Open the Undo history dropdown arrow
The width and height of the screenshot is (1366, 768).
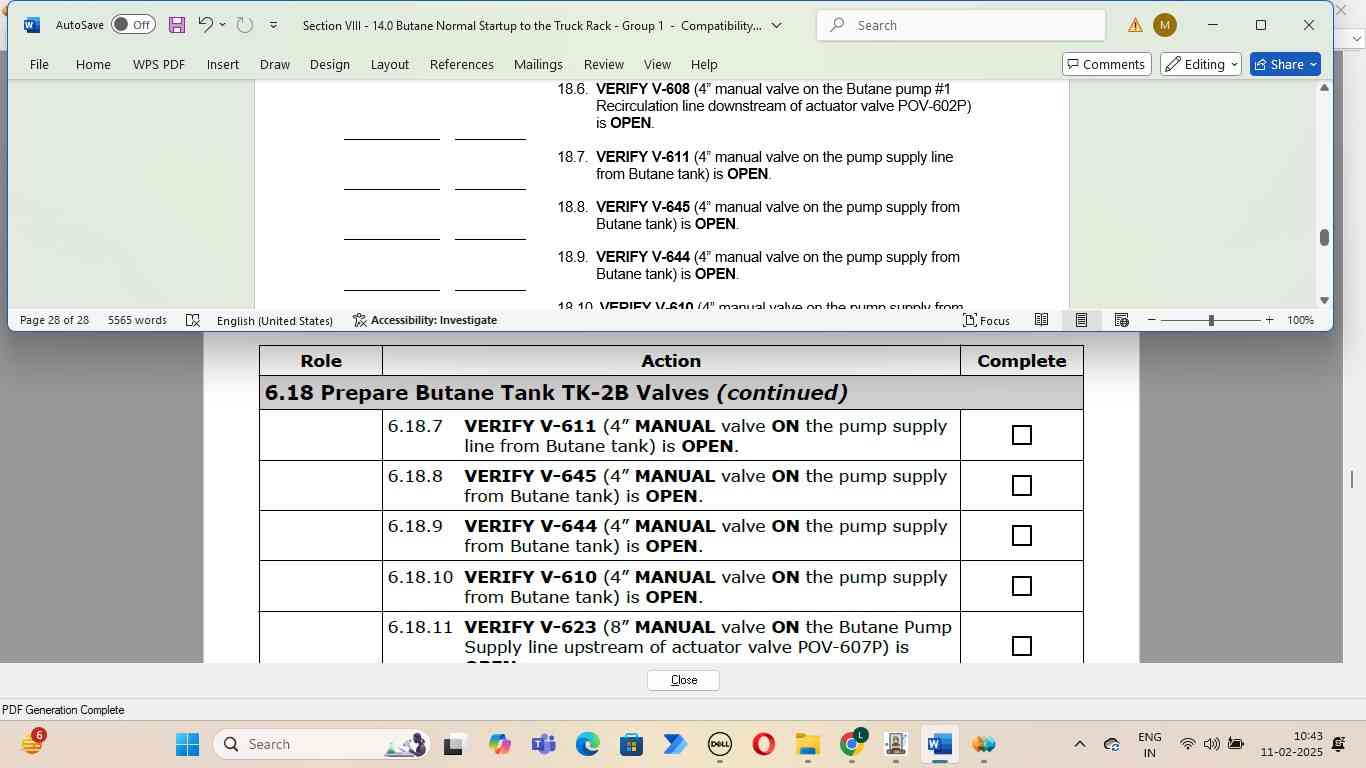coord(222,25)
